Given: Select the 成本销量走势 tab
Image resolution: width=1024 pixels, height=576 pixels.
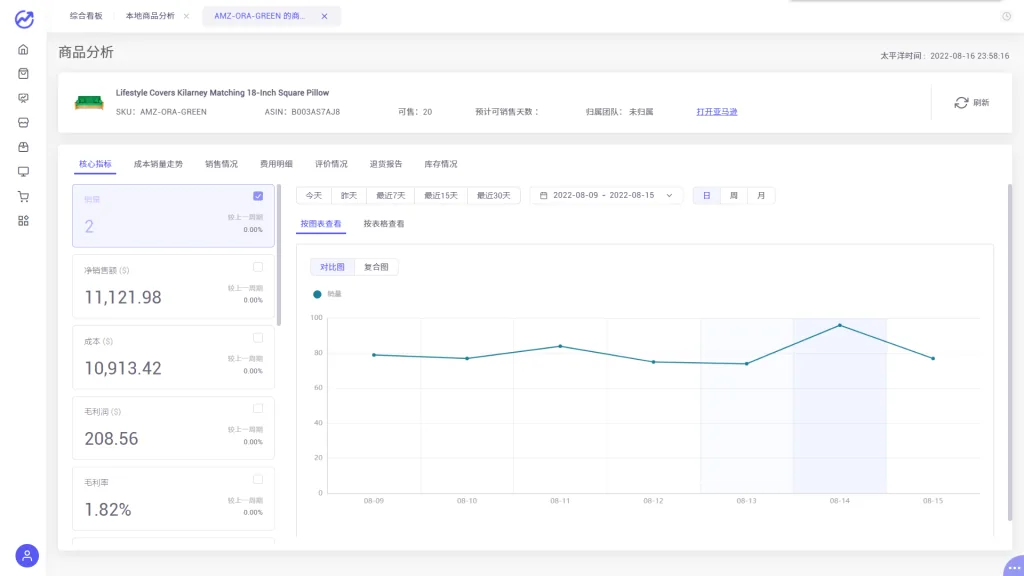Looking at the screenshot, I should point(158,164).
